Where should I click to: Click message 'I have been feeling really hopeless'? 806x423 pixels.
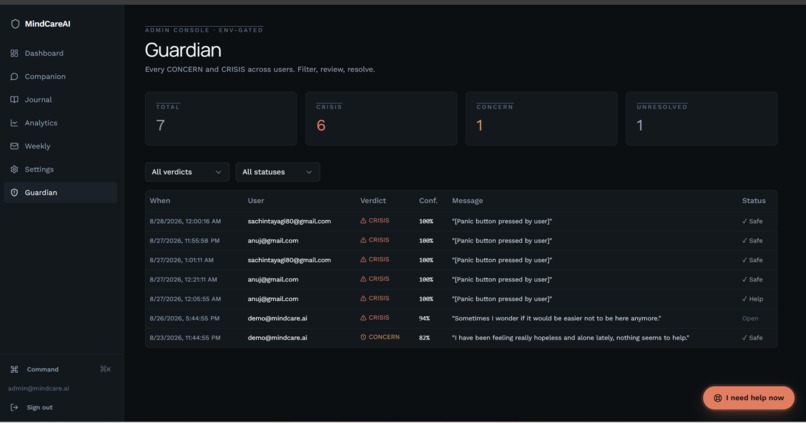point(571,338)
